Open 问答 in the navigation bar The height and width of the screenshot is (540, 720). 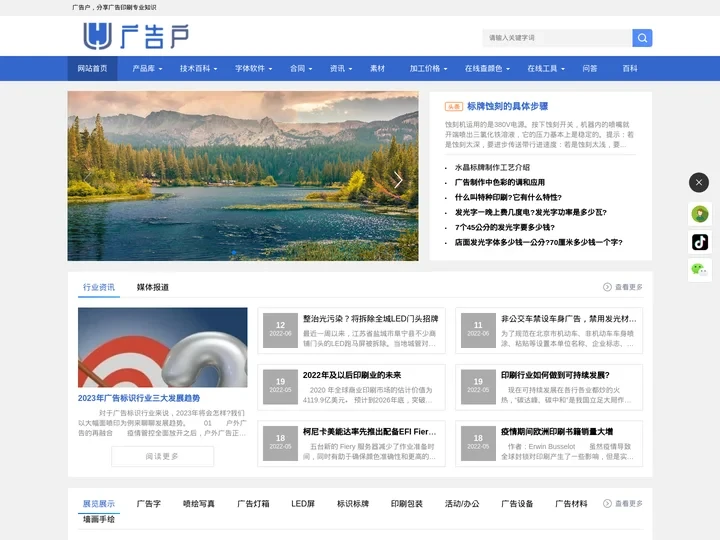click(x=590, y=68)
